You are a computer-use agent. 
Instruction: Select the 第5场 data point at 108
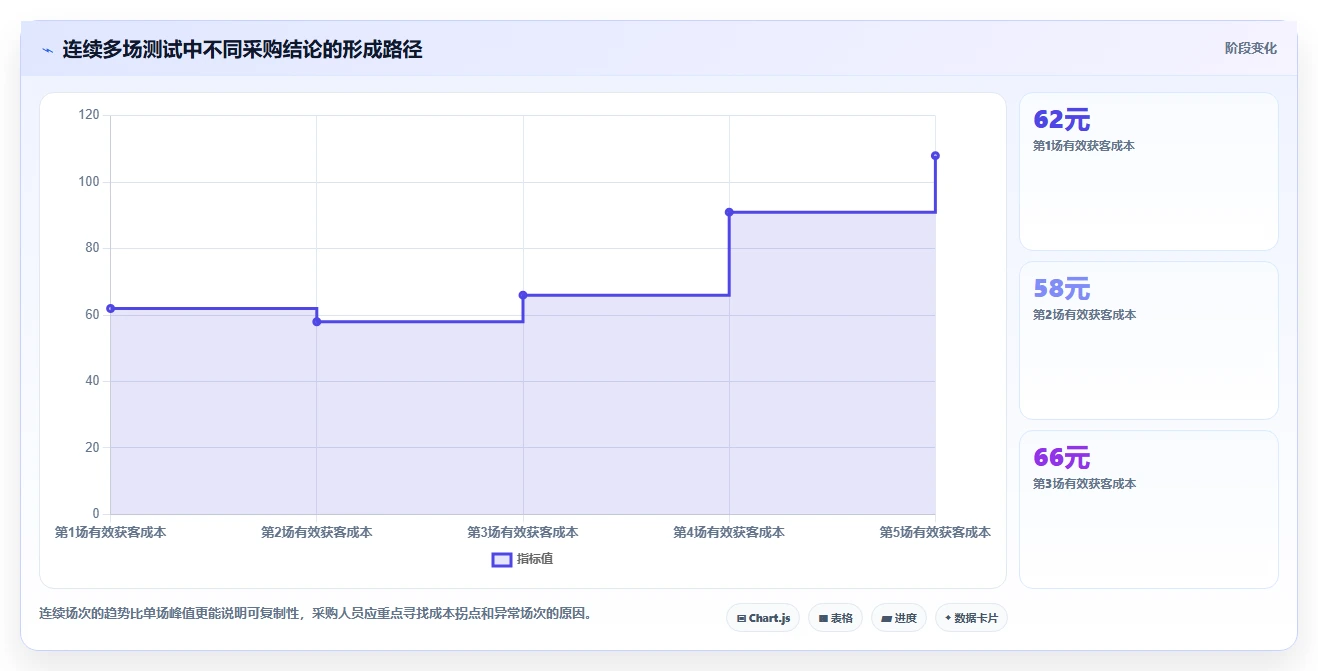tap(935, 156)
